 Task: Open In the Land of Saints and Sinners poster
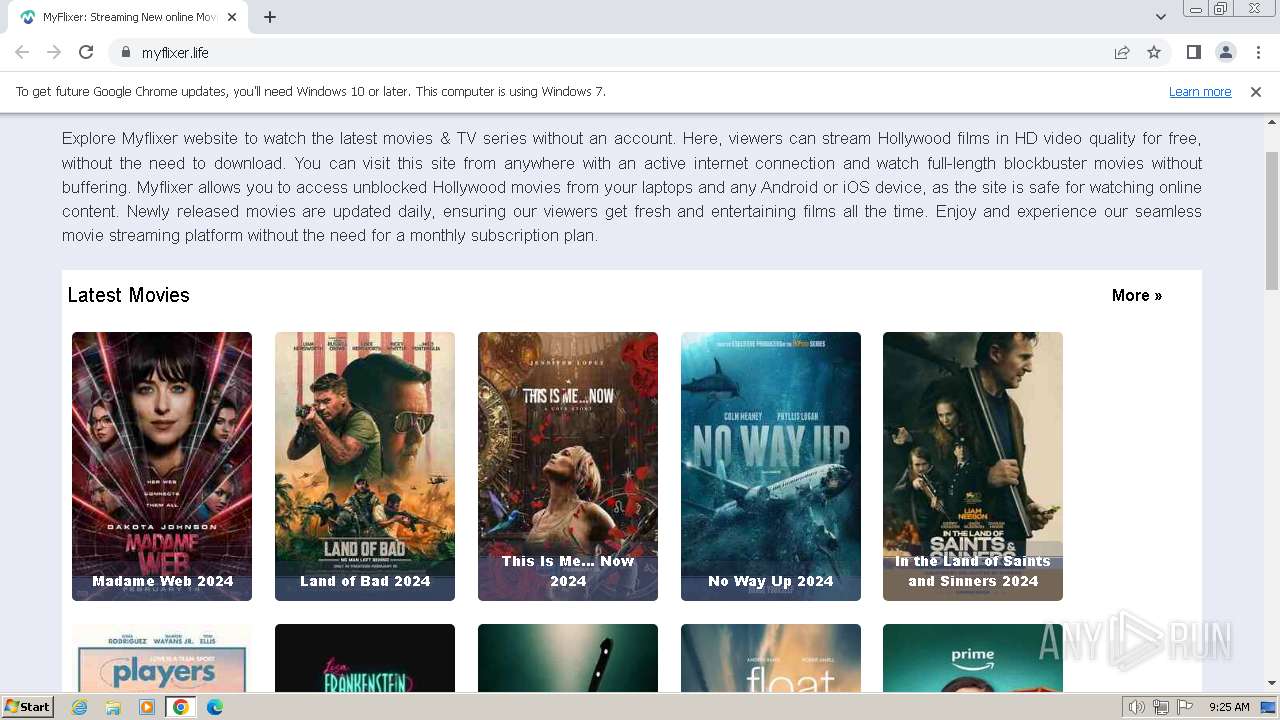pos(973,466)
